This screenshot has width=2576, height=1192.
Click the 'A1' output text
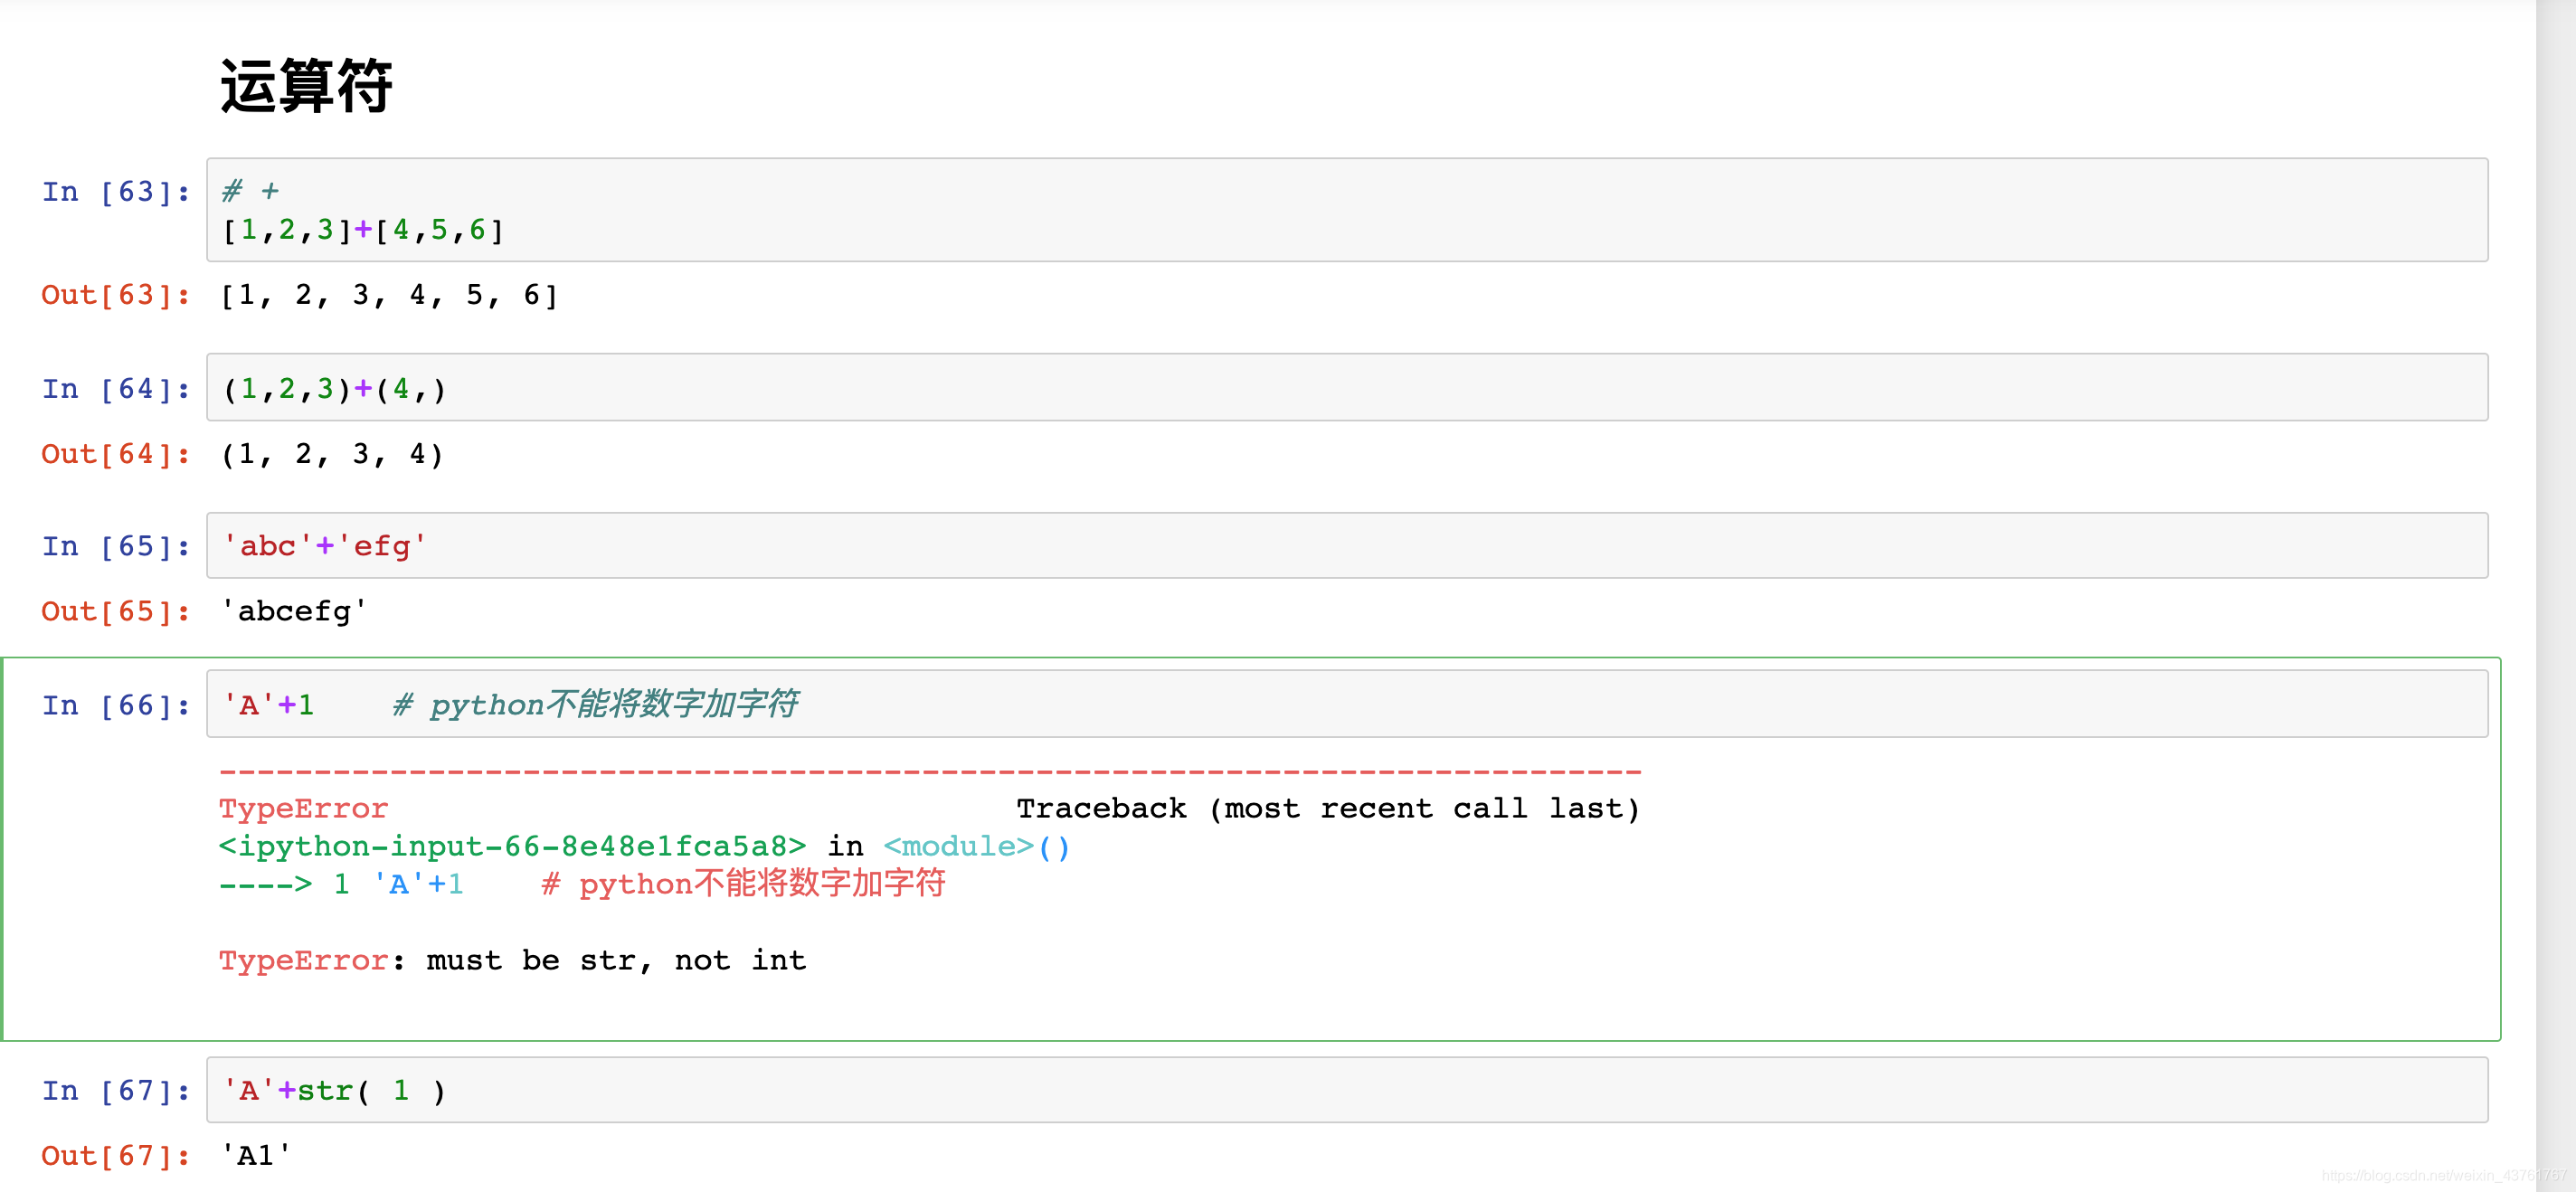pyautogui.click(x=256, y=1156)
